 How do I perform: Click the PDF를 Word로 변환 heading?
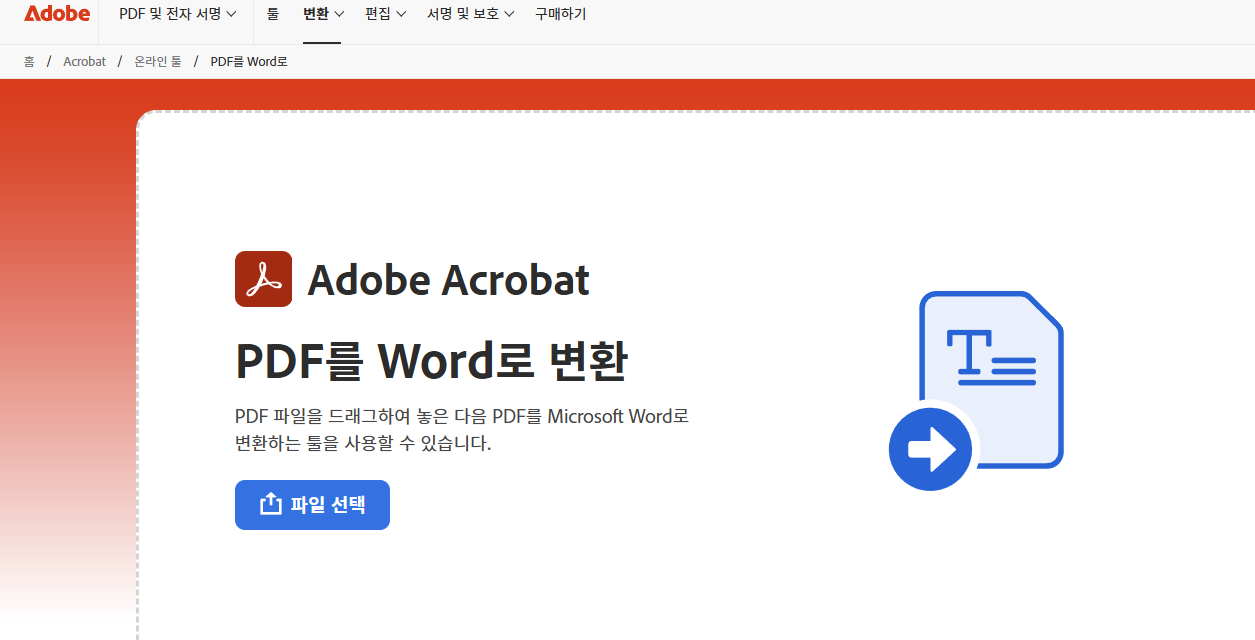tap(431, 362)
